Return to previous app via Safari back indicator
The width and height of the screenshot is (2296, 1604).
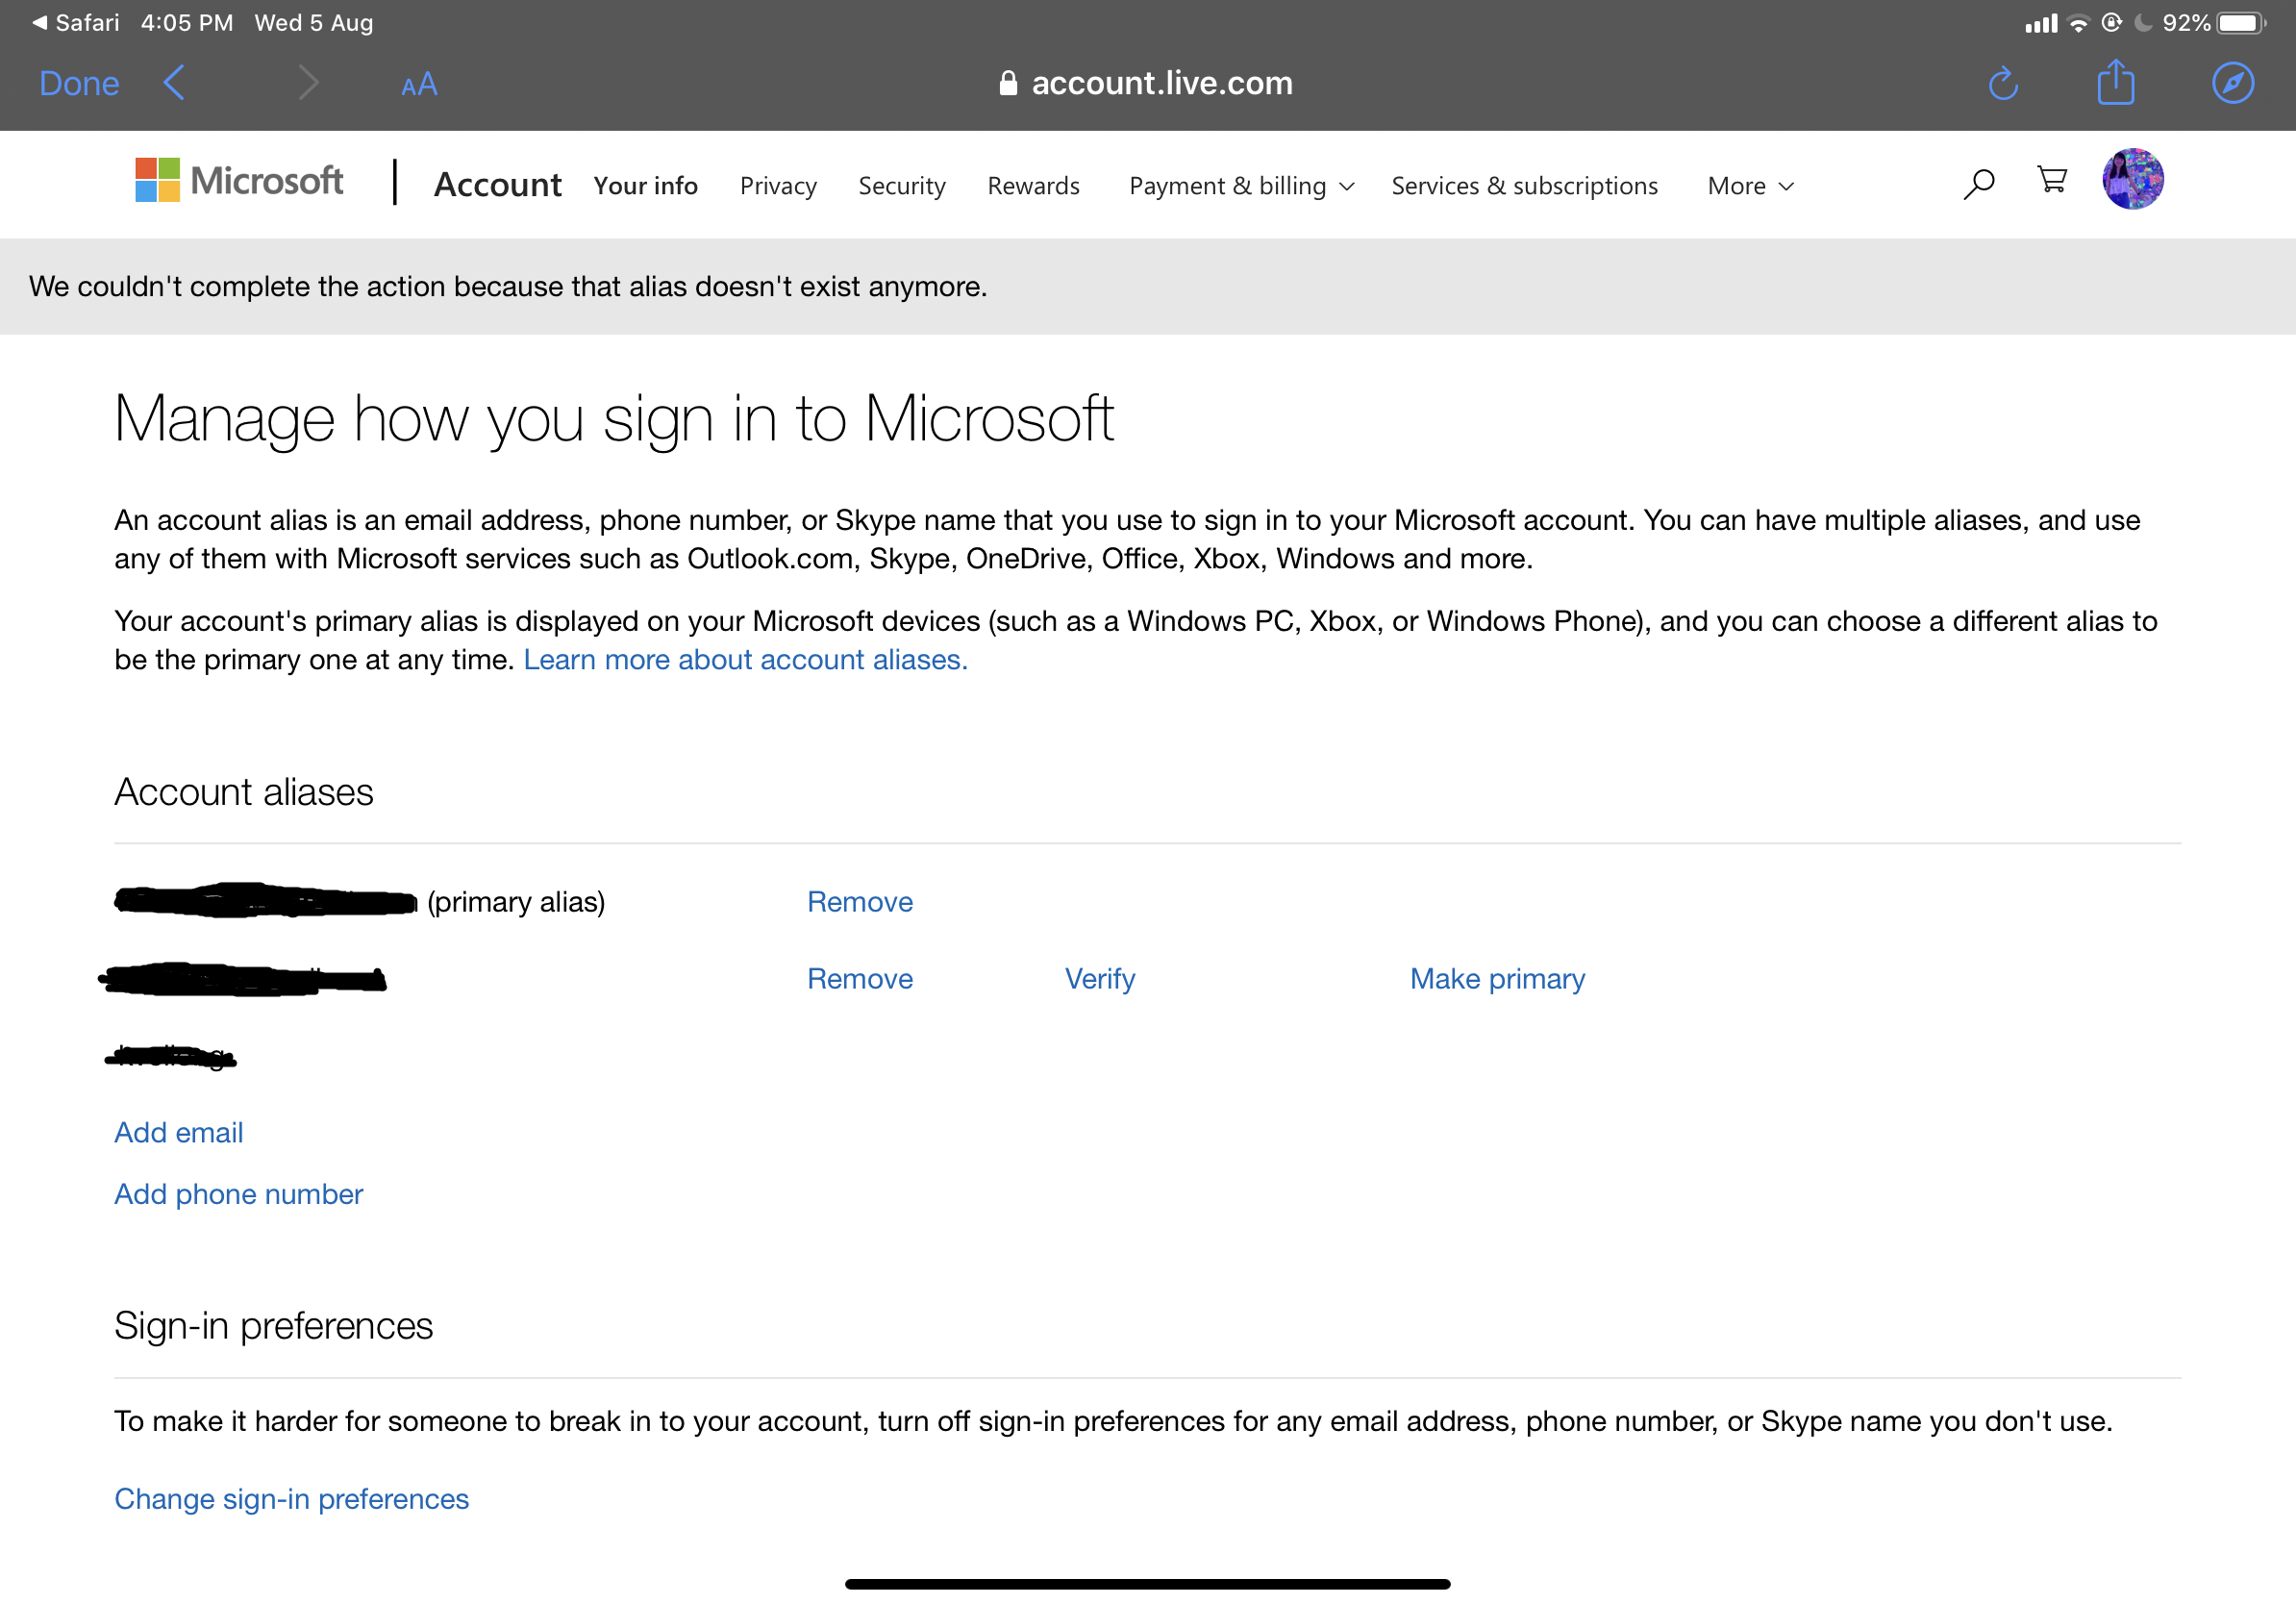(x=75, y=22)
